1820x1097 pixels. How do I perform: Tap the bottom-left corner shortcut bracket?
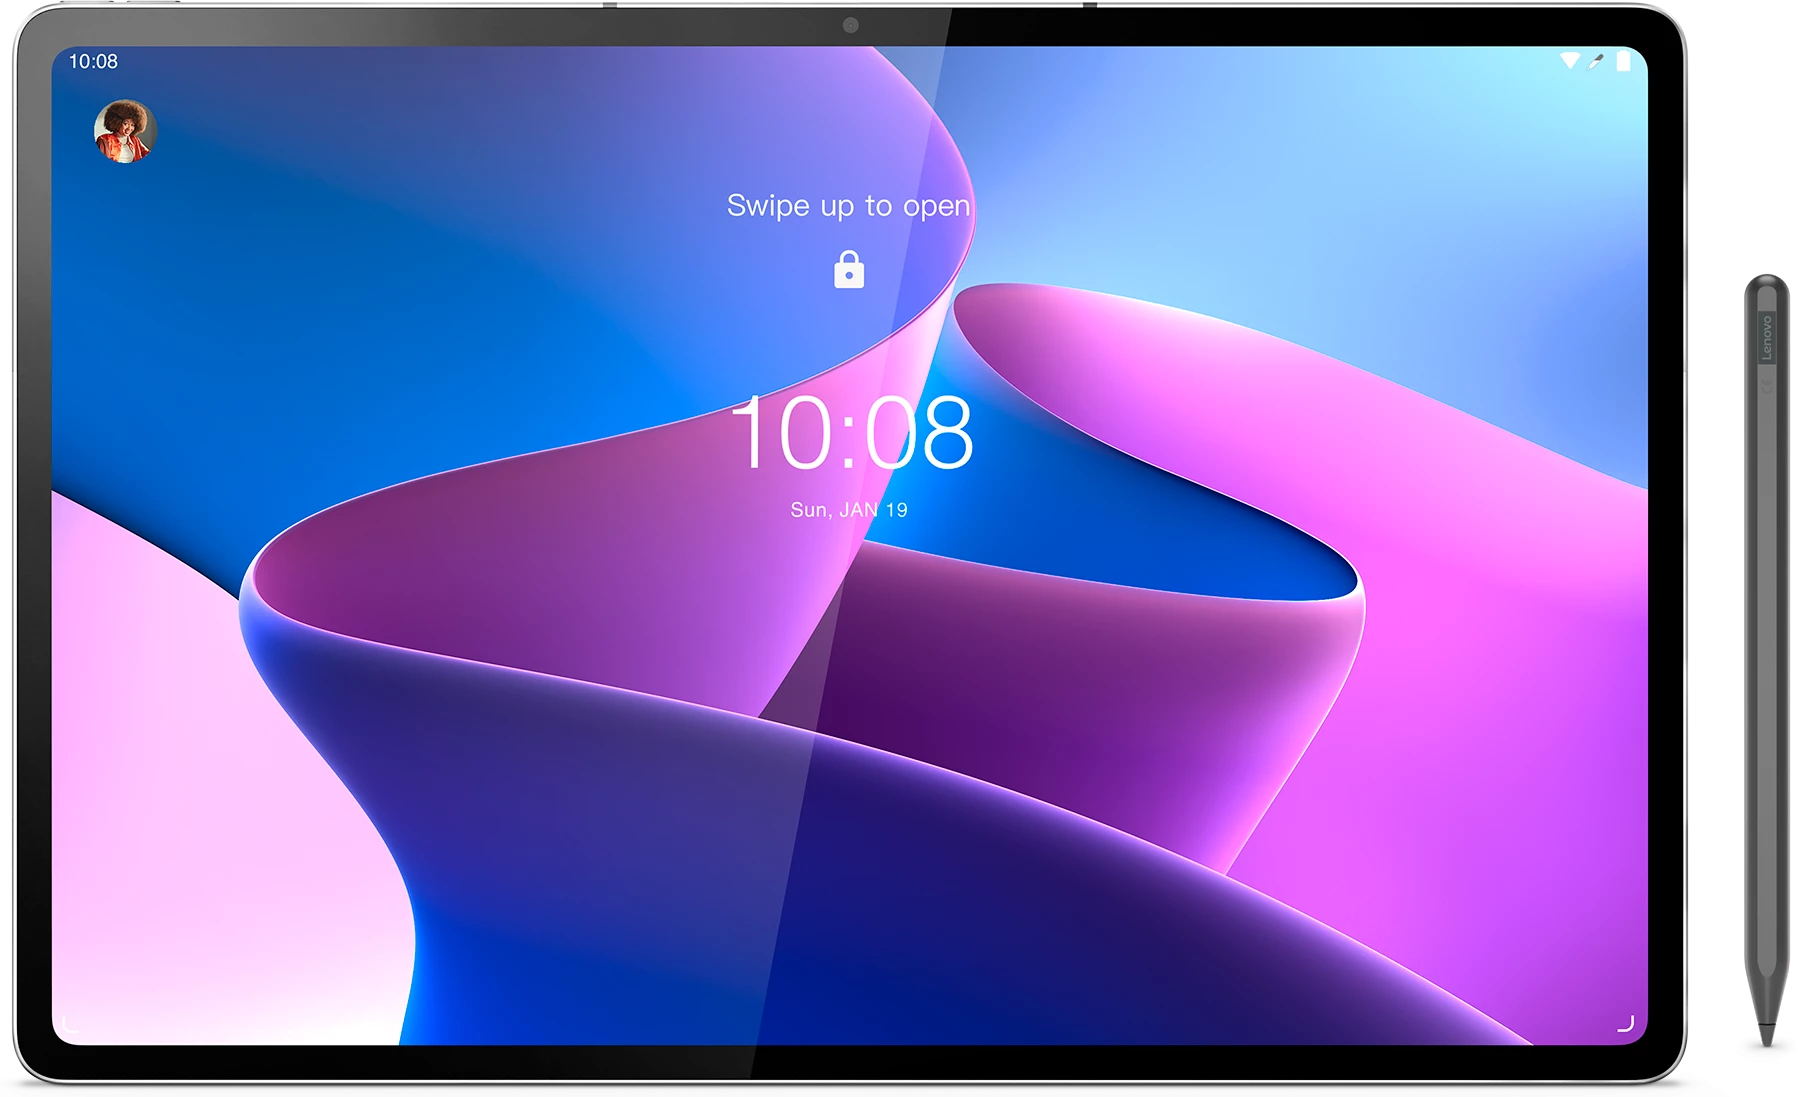pos(70,1024)
